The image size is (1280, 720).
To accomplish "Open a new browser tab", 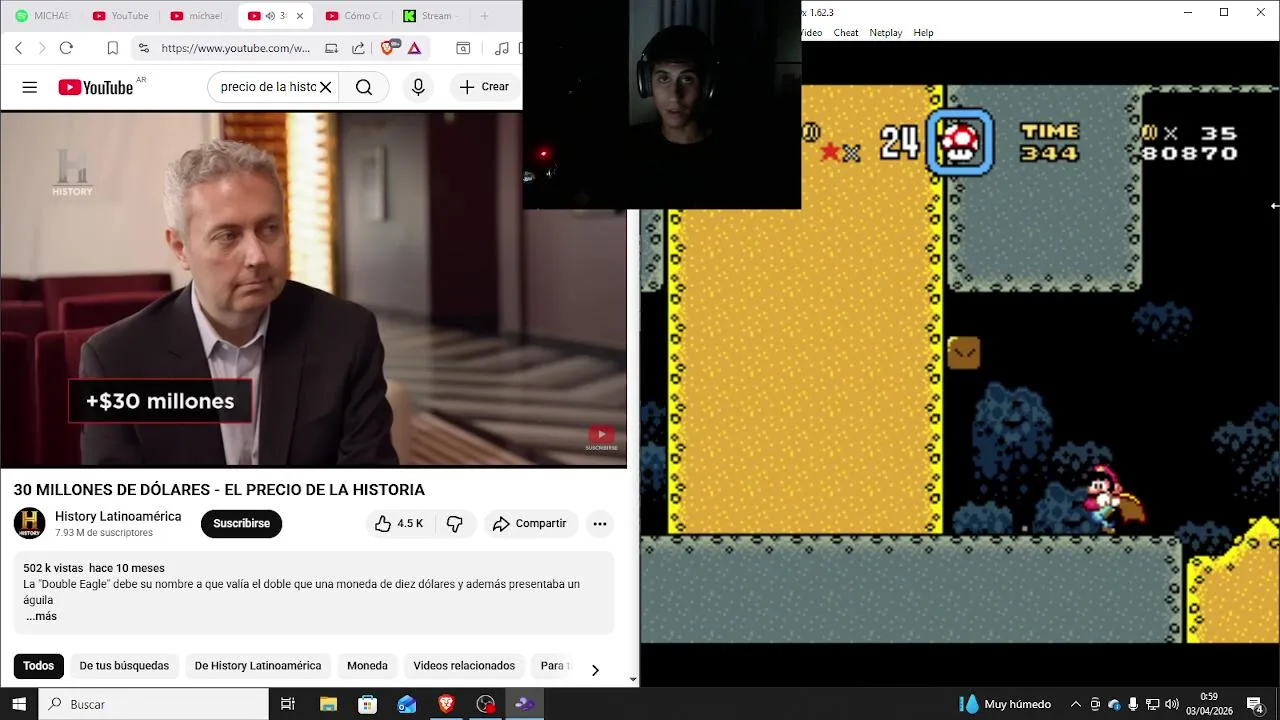I will (484, 16).
